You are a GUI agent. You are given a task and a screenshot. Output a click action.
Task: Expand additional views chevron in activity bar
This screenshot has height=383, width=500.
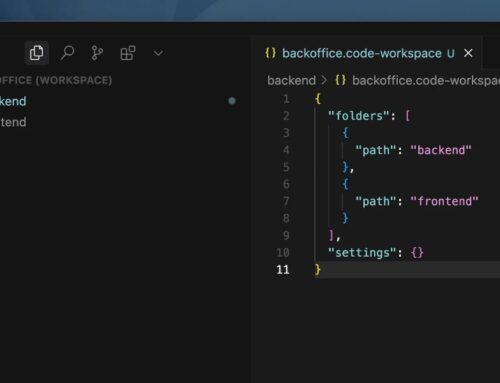(x=158, y=53)
